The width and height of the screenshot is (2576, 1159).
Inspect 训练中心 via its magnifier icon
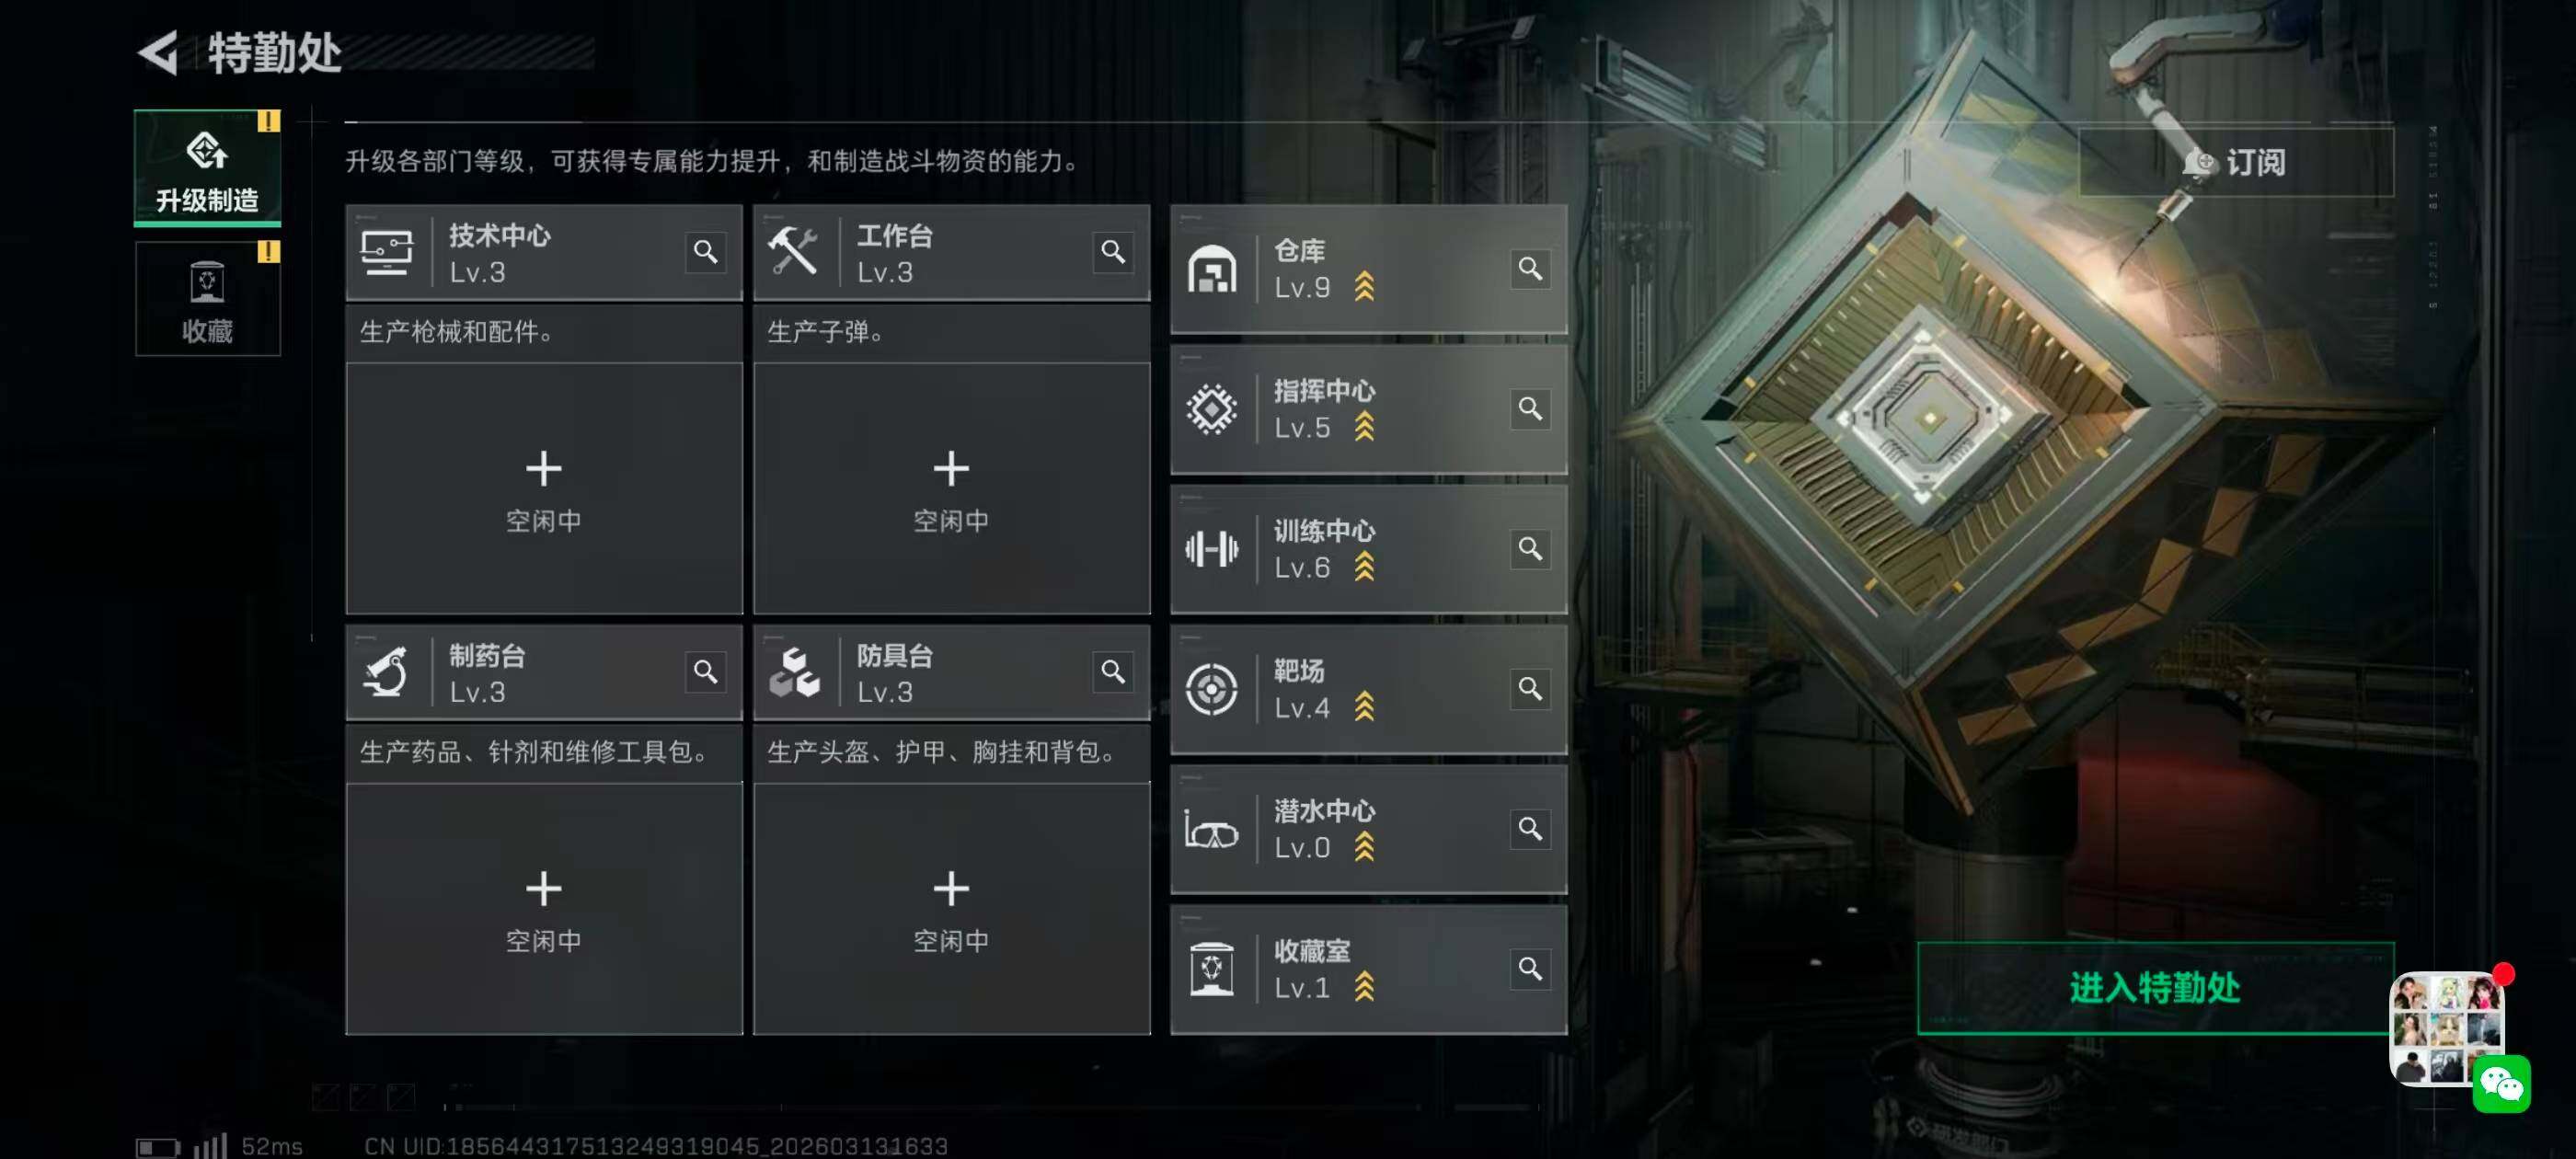click(1530, 548)
